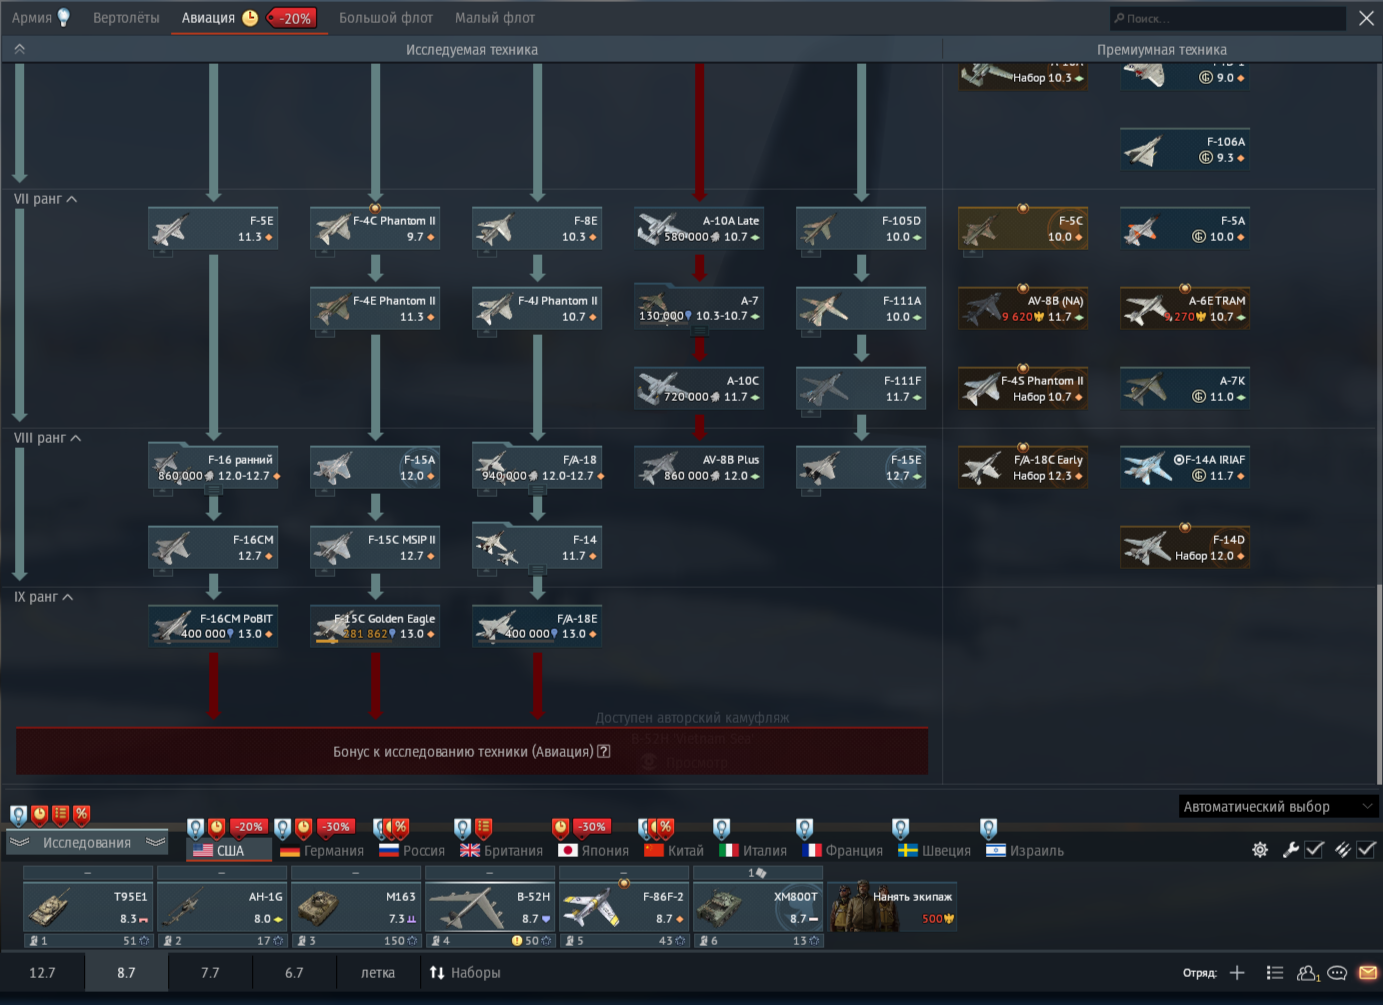Open the orange mail envelope icon
This screenshot has width=1383, height=1005.
point(1368,972)
